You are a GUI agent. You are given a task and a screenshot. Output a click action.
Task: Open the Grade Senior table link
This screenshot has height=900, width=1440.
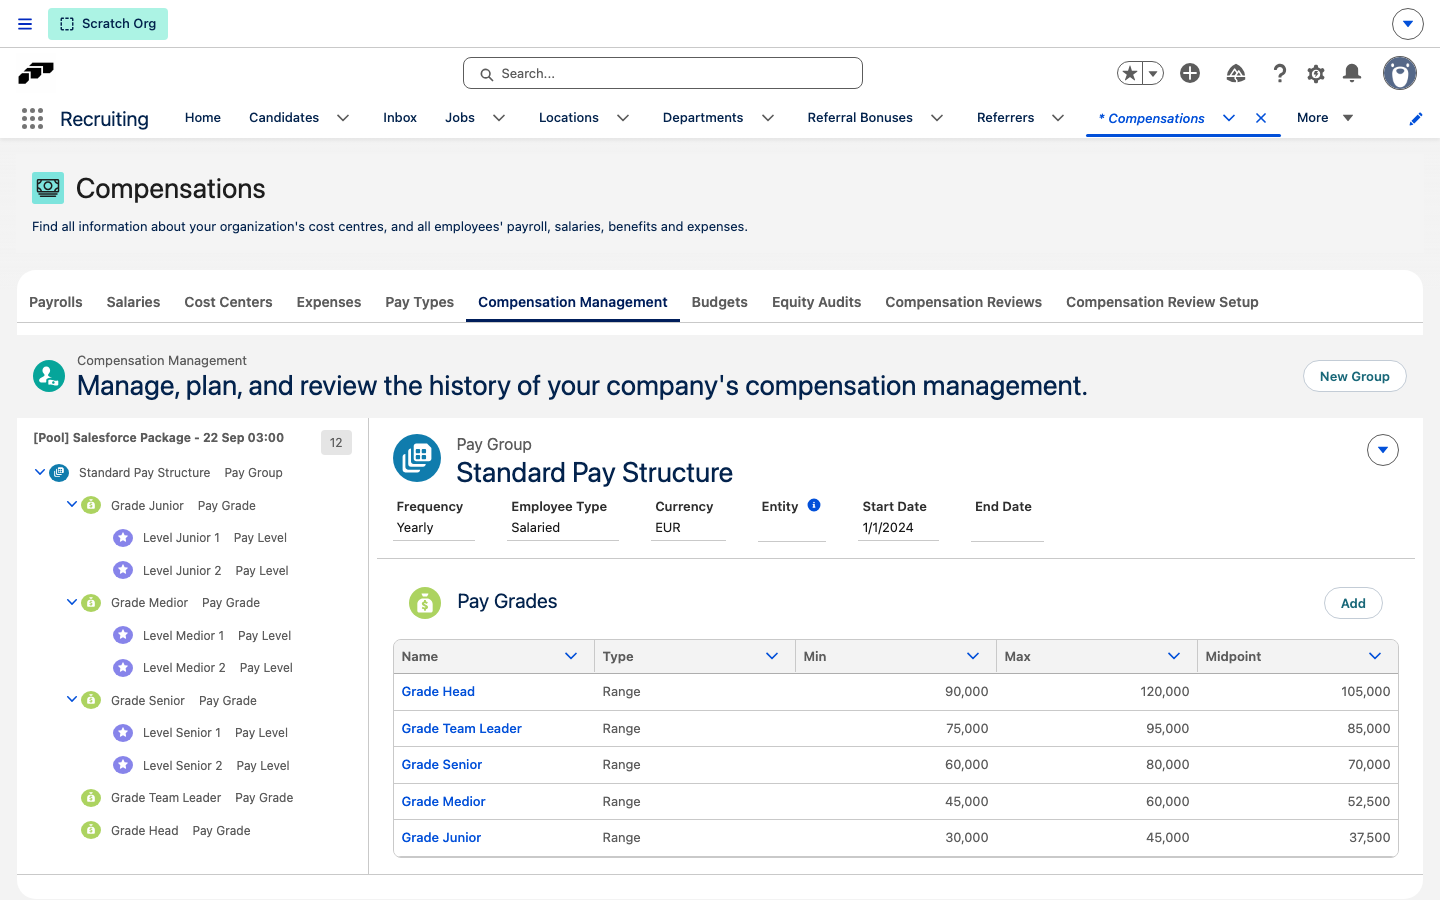(442, 765)
